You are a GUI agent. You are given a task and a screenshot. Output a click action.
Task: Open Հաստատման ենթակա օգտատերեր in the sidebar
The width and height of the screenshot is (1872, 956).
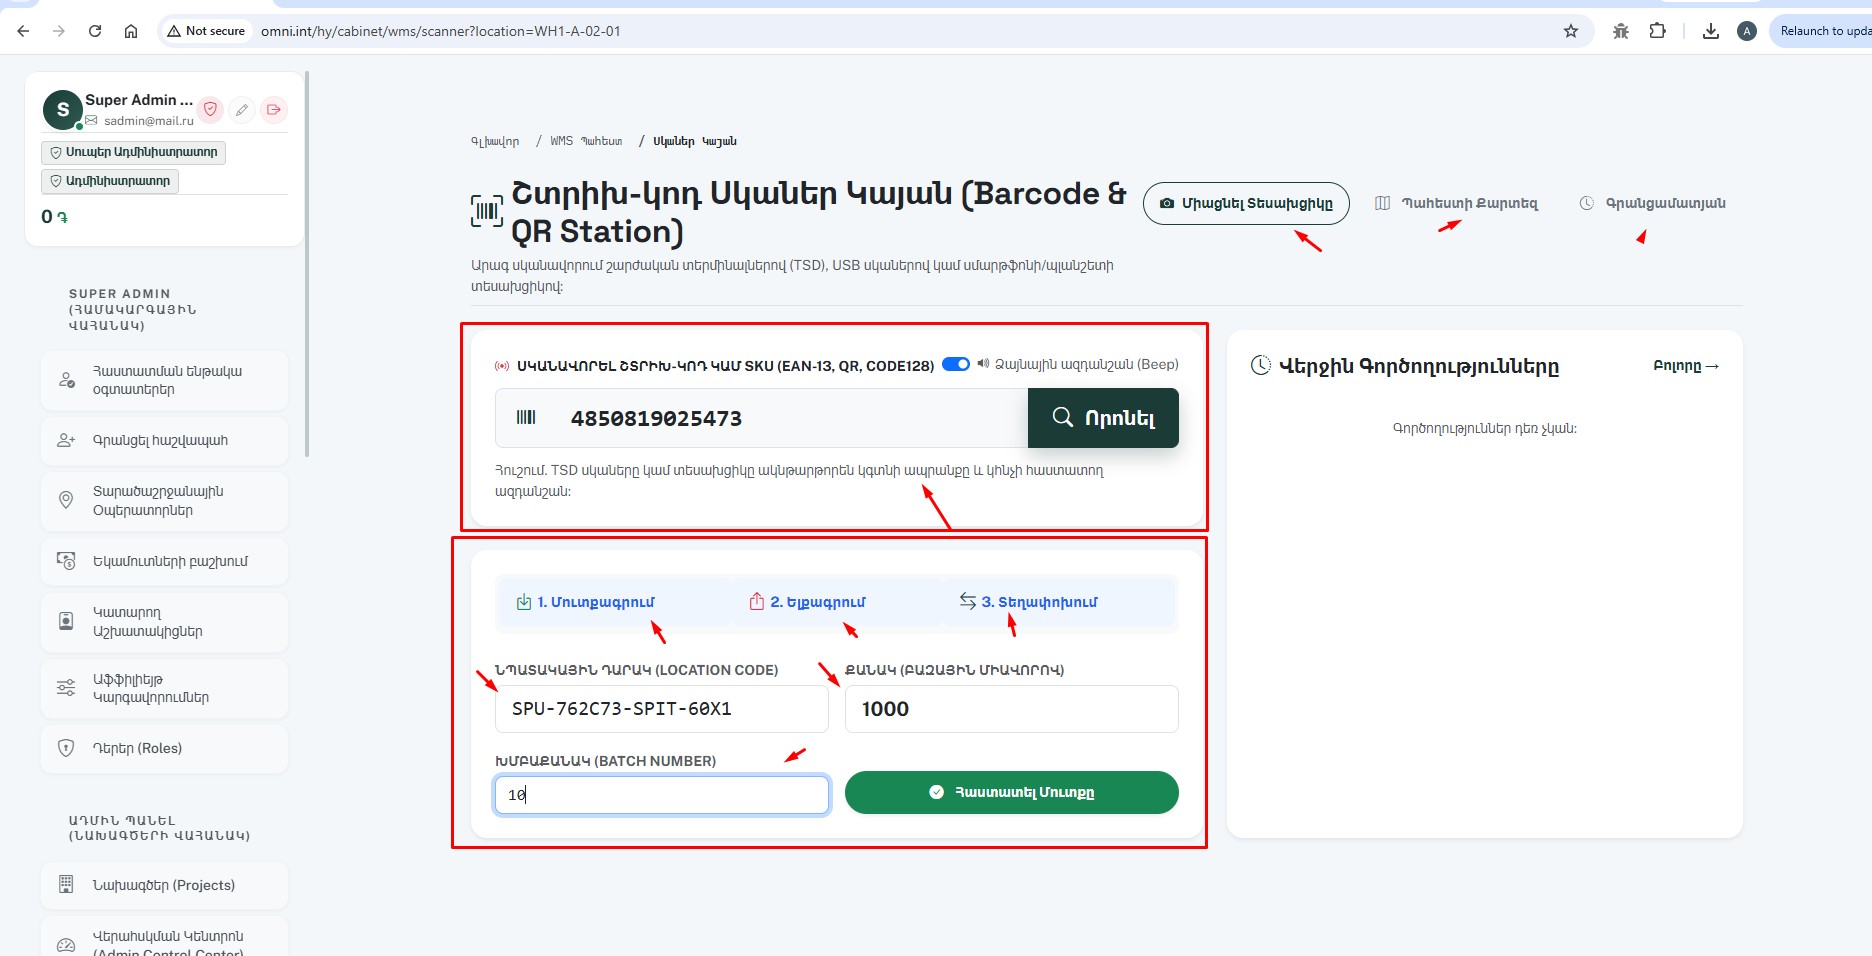click(x=164, y=380)
